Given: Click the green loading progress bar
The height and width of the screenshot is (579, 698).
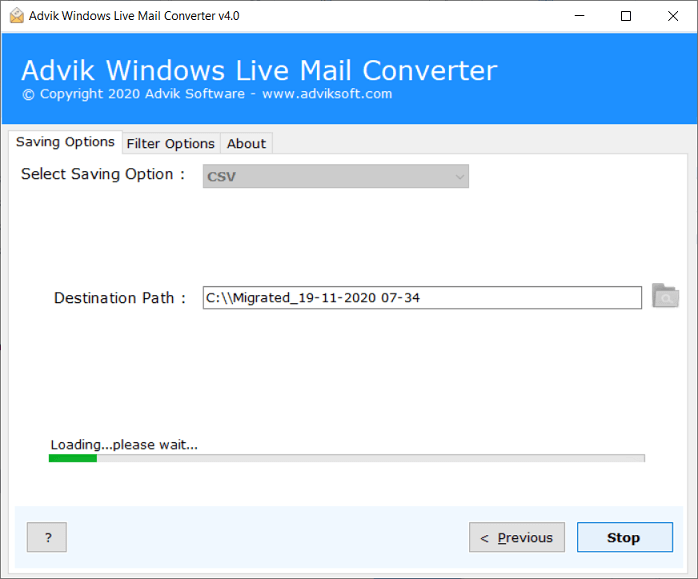Looking at the screenshot, I should 347,458.
